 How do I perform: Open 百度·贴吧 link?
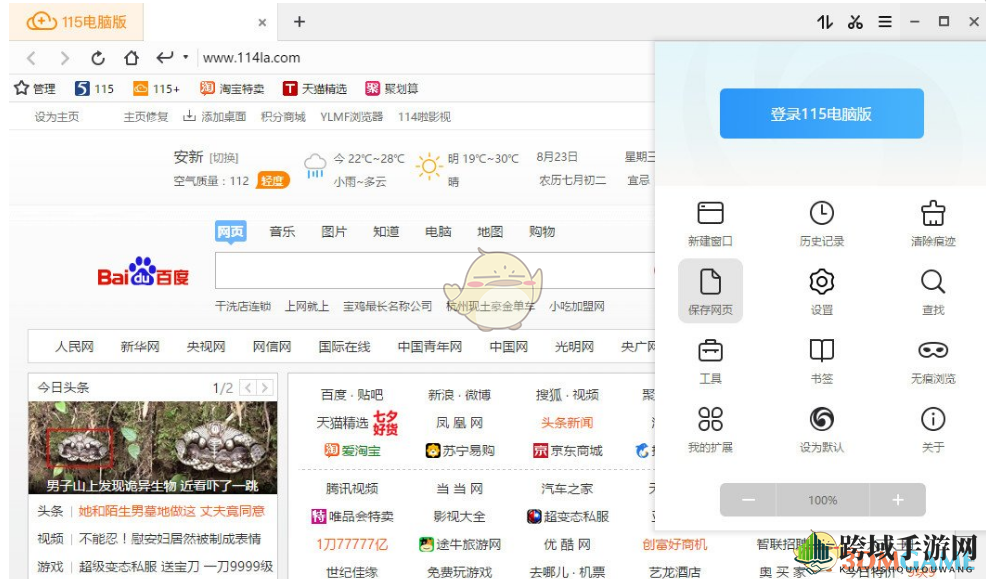click(x=352, y=395)
